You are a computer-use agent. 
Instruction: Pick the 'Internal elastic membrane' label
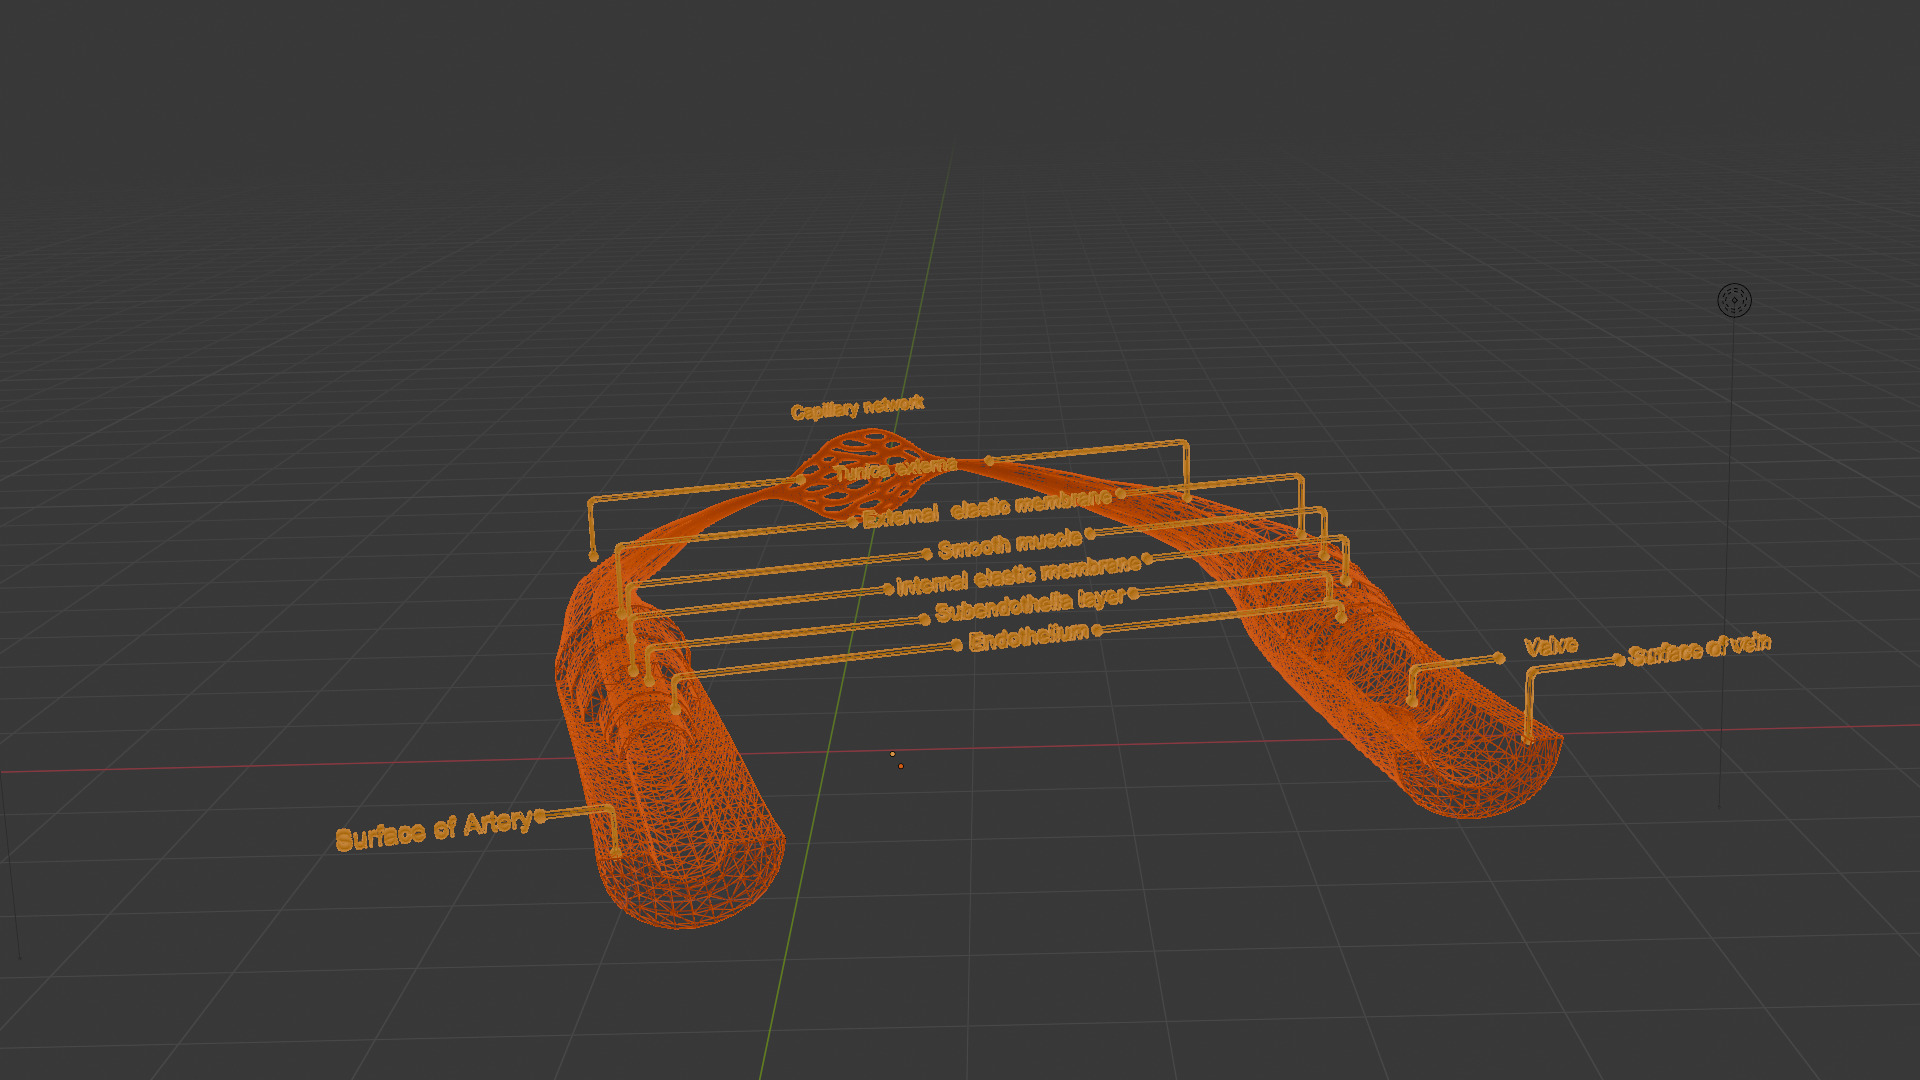[x=1018, y=575]
